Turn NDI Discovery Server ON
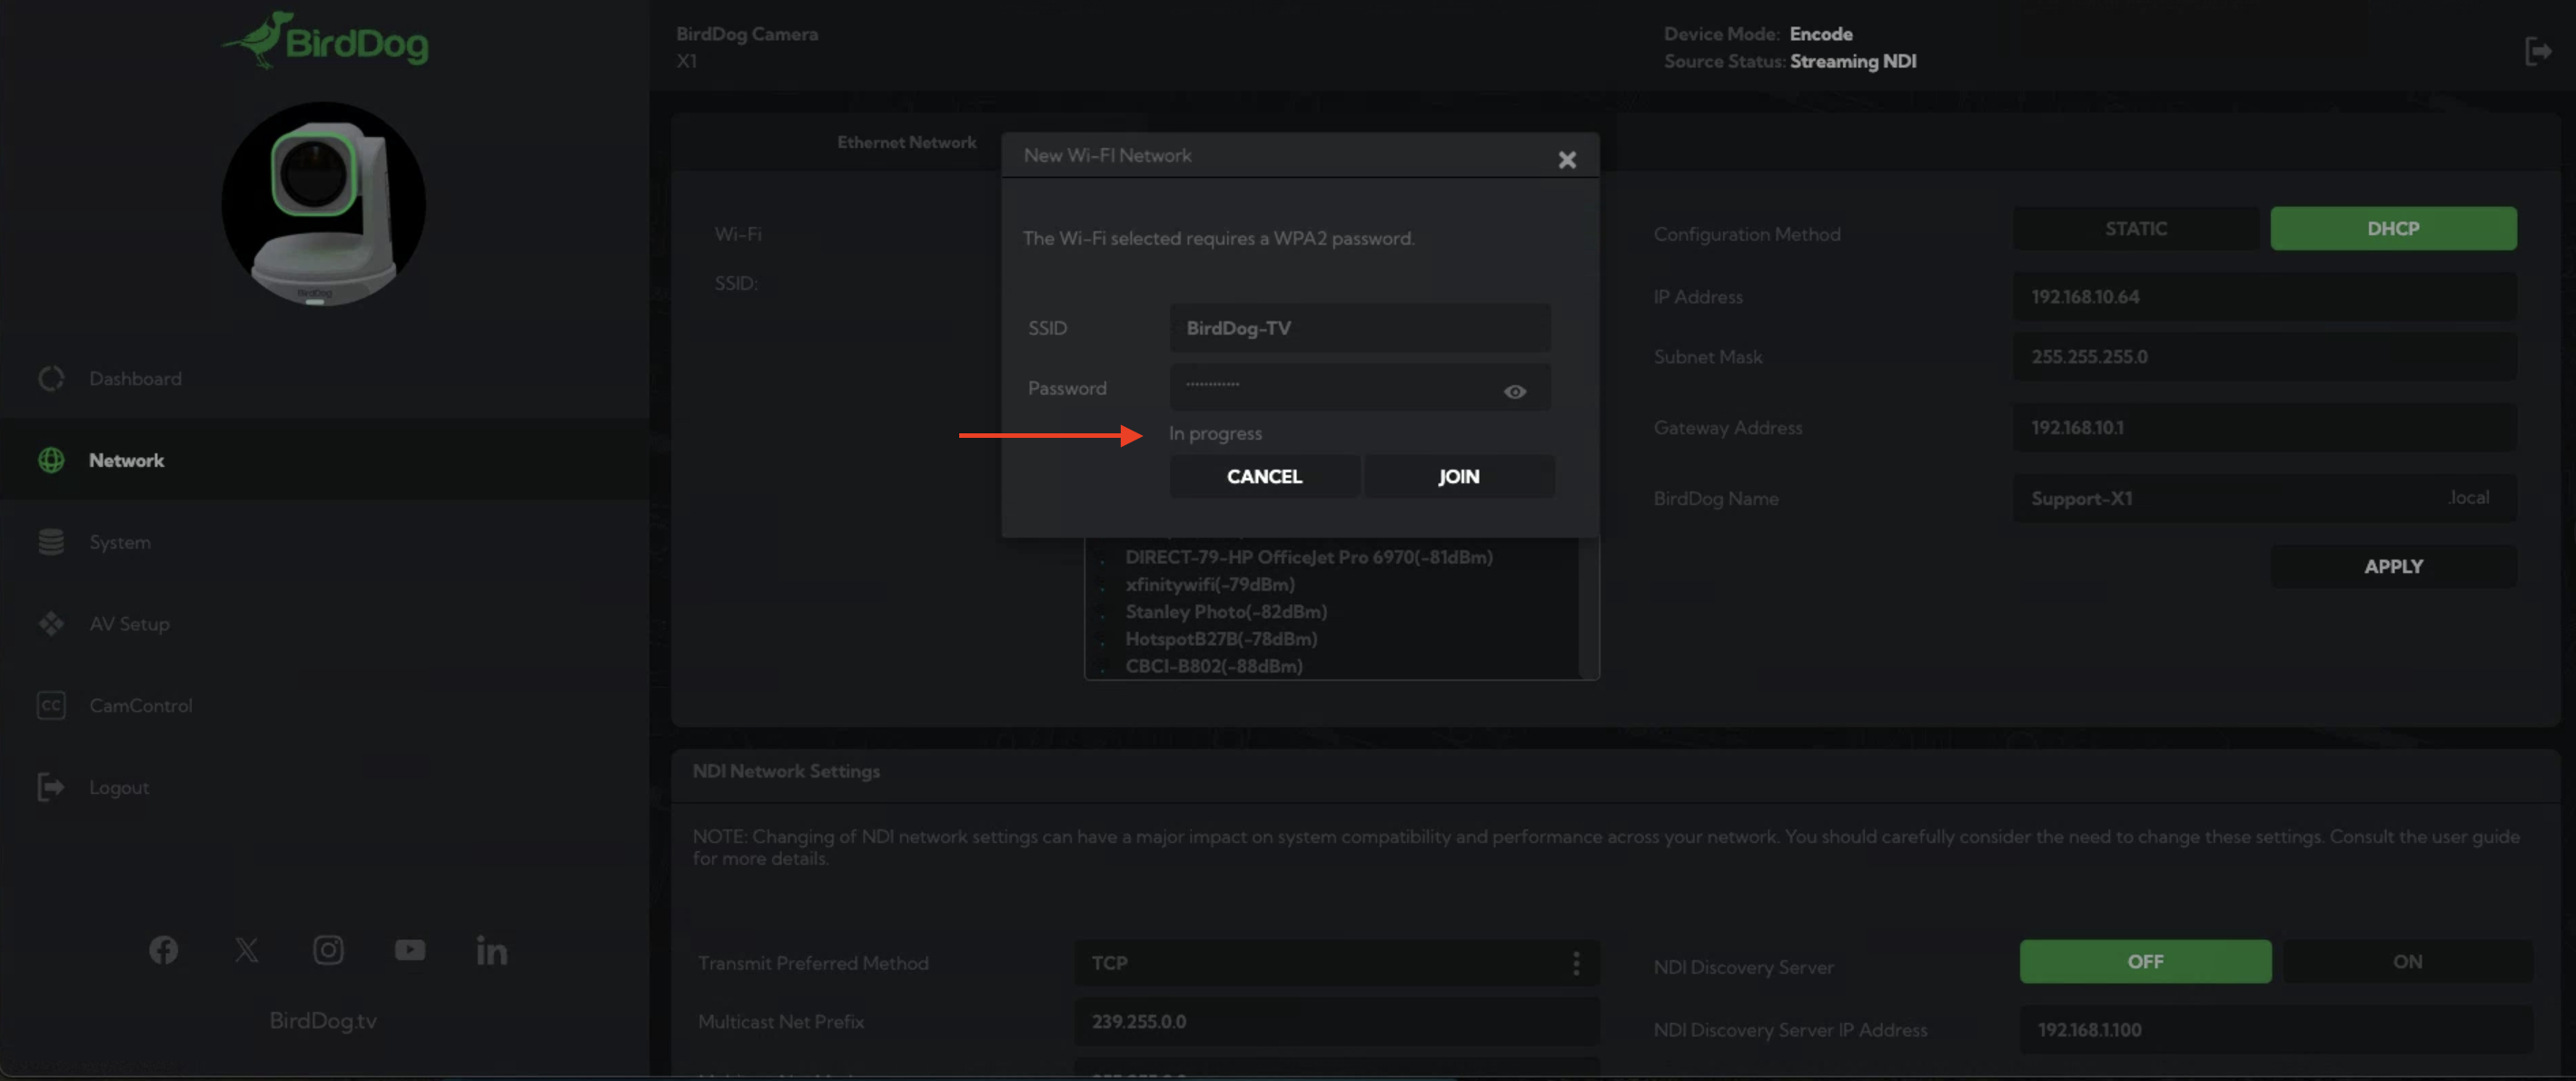The image size is (2576, 1081). tap(2406, 962)
